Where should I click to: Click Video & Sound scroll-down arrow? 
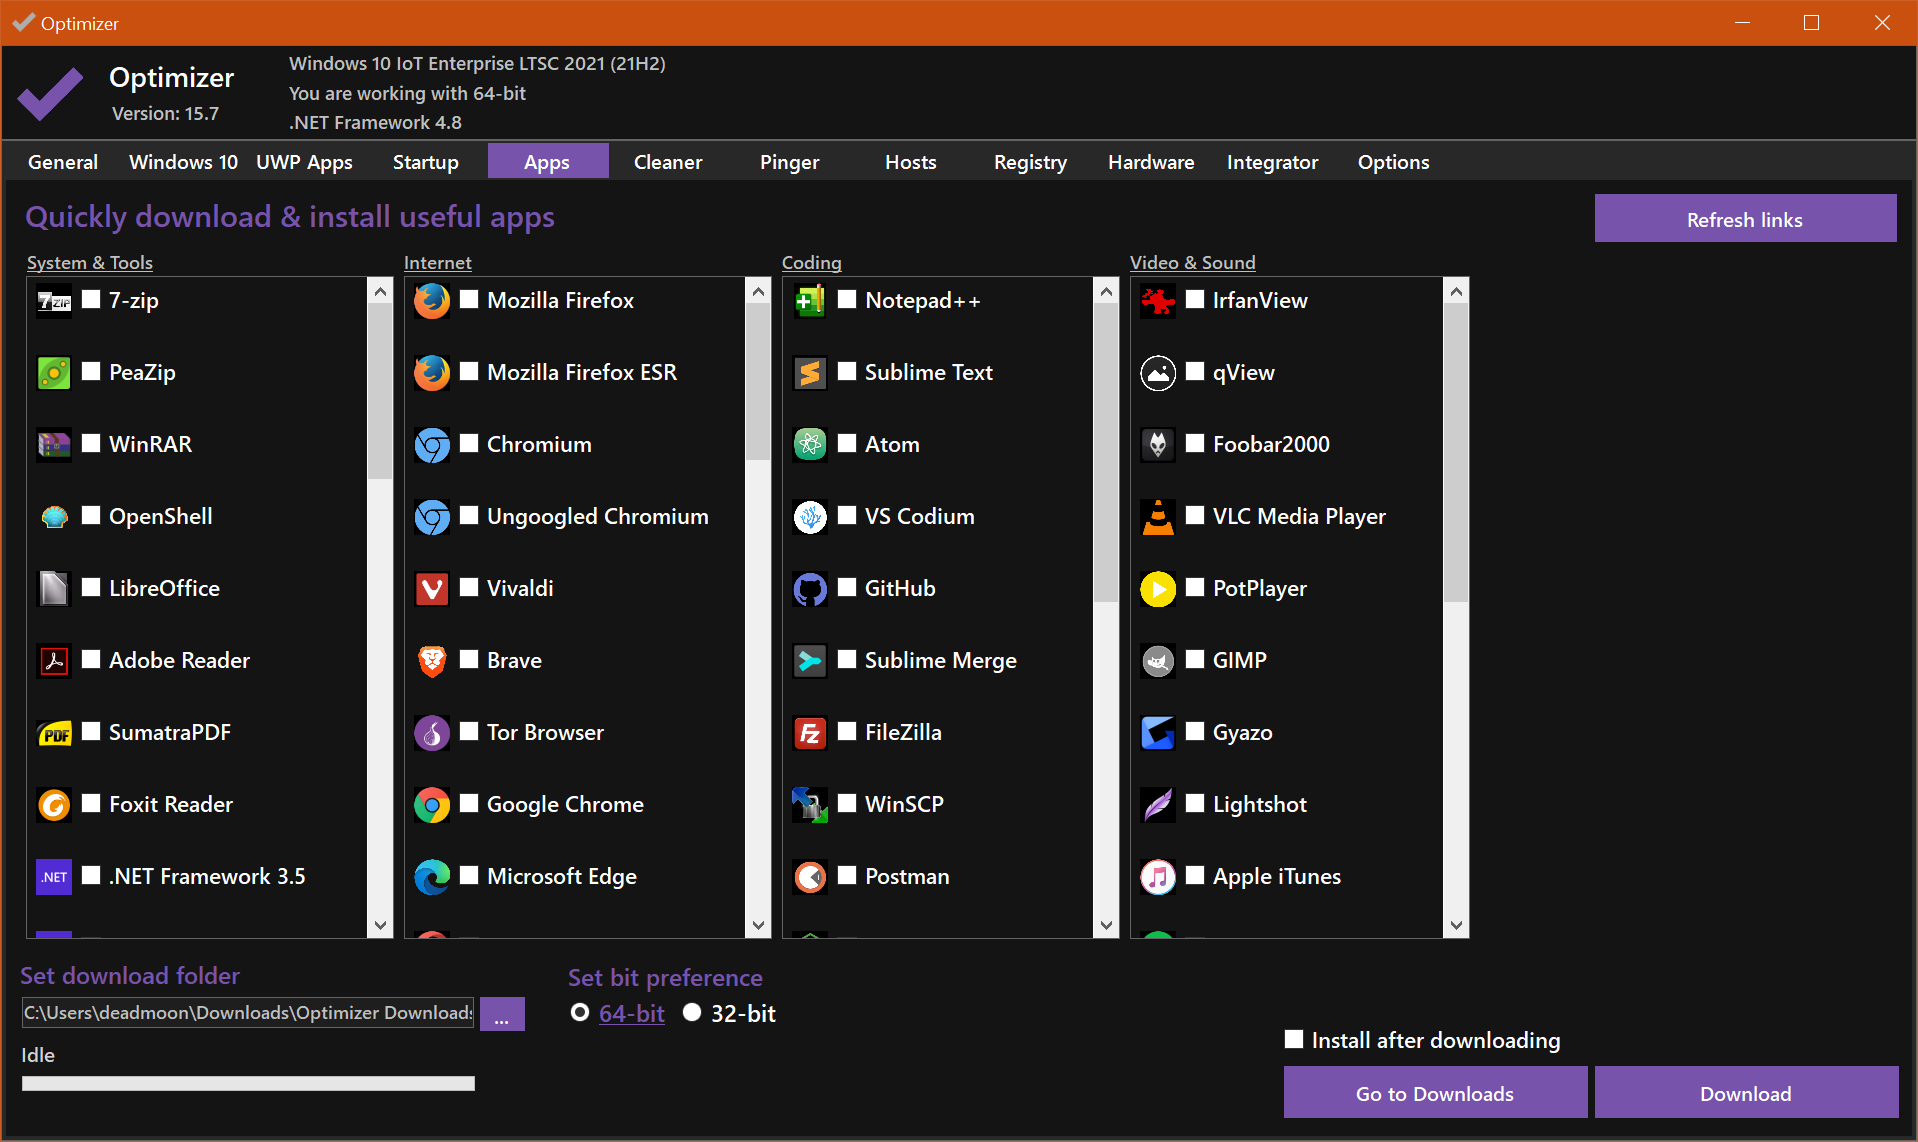(x=1456, y=925)
